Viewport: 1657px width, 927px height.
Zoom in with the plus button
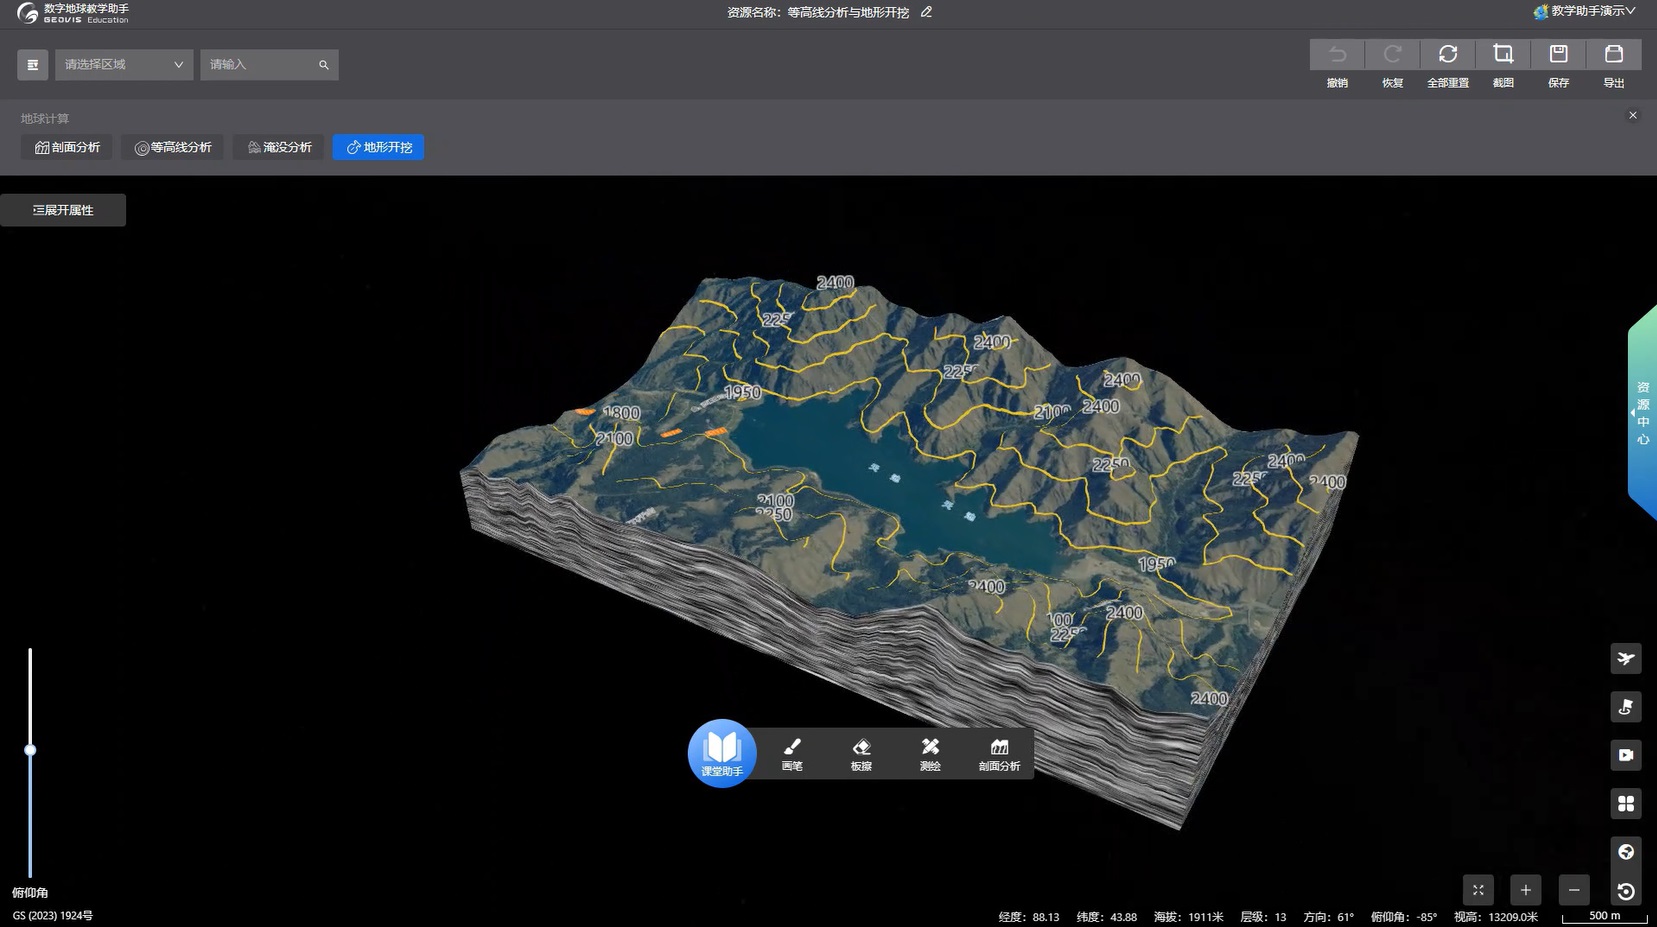tap(1526, 890)
